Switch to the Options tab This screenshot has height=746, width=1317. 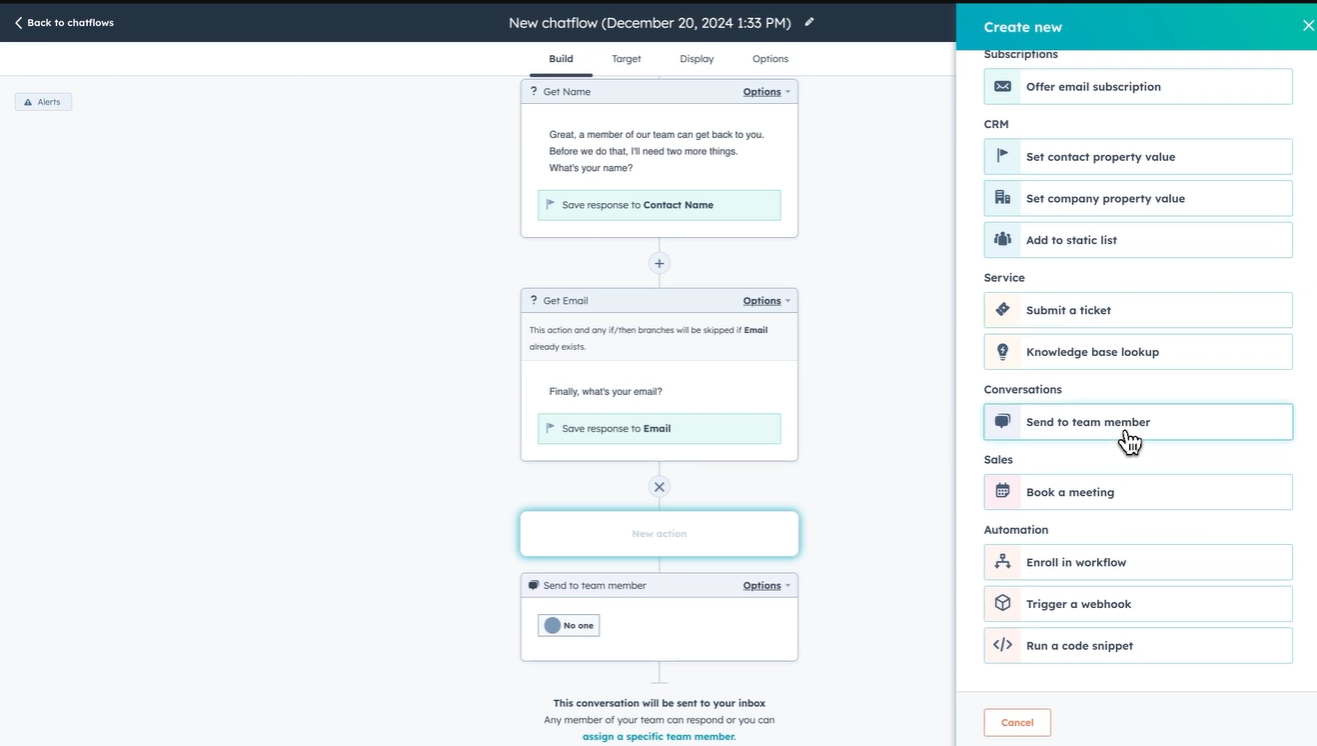(770, 59)
